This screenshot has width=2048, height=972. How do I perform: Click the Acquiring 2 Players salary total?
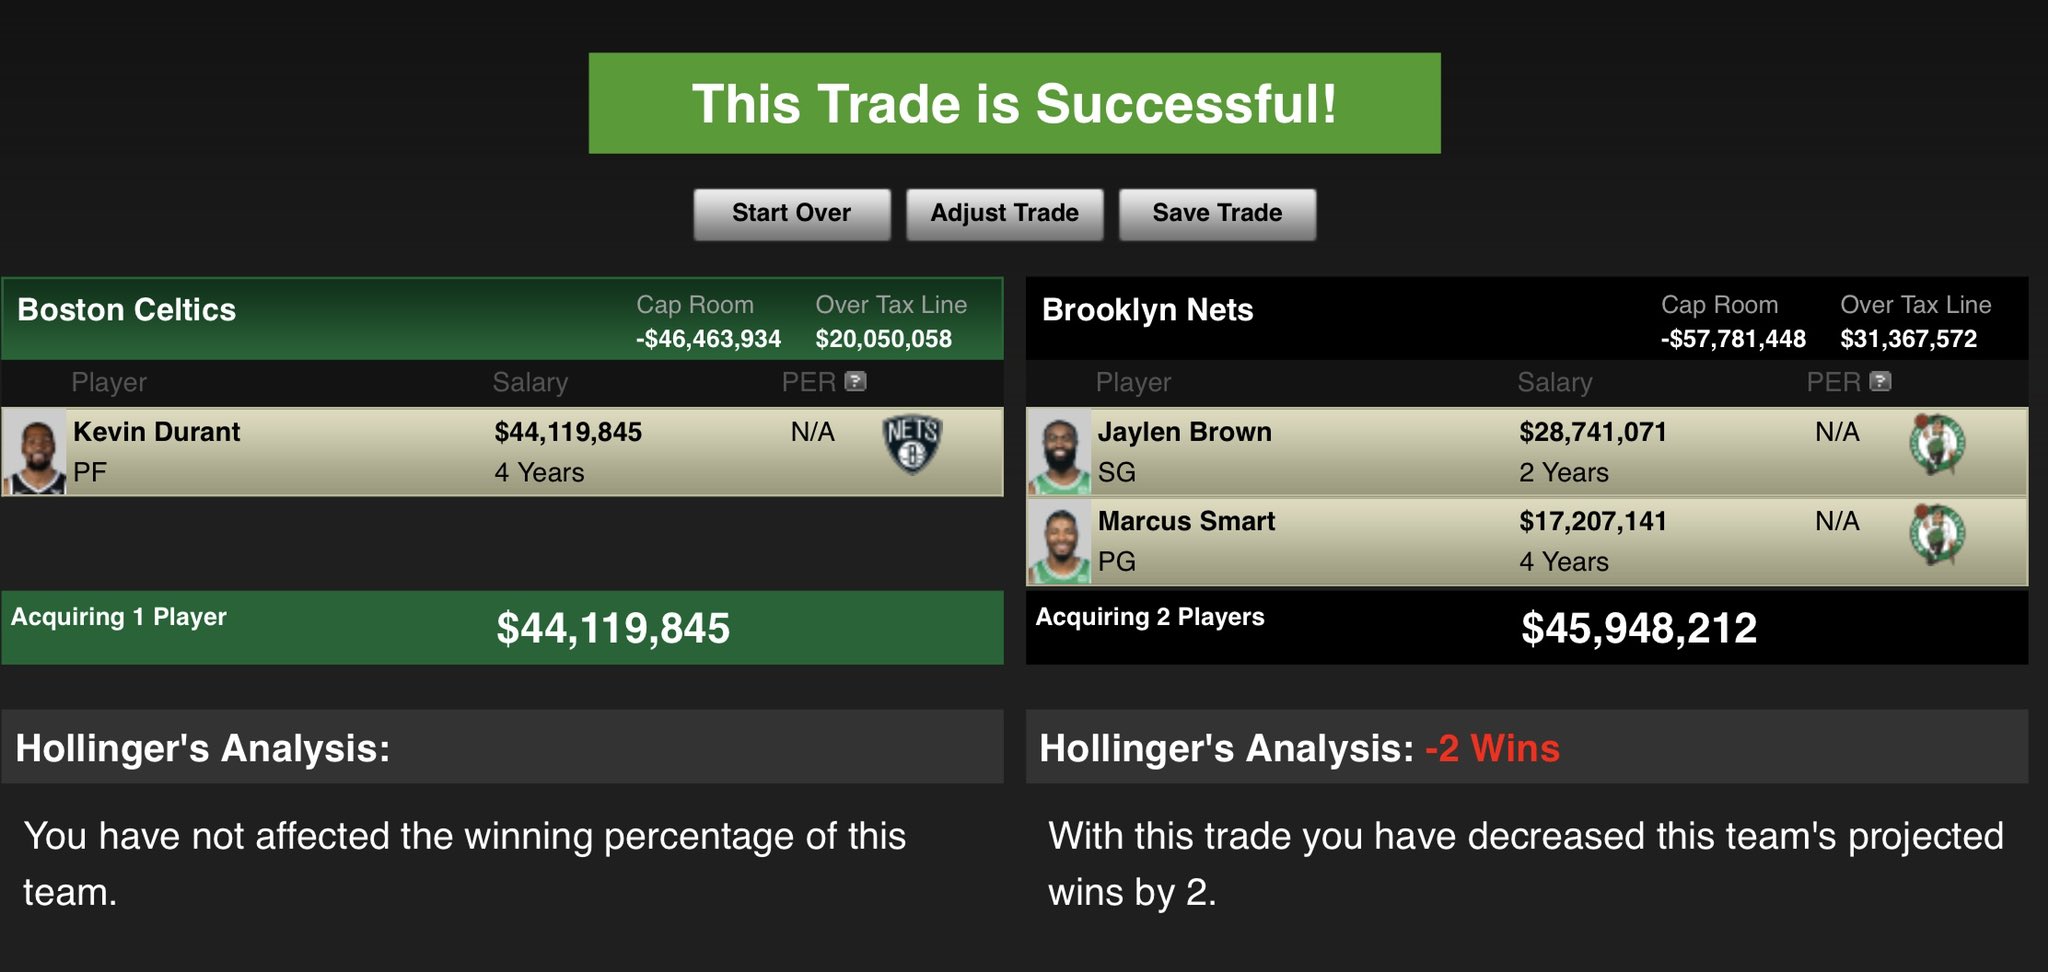1641,627
